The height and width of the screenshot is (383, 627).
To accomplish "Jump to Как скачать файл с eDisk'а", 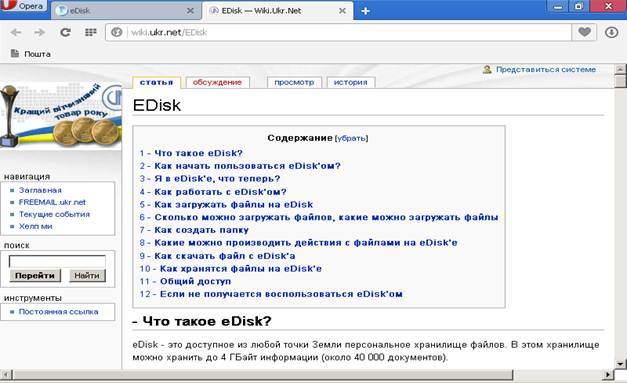I will coord(218,256).
